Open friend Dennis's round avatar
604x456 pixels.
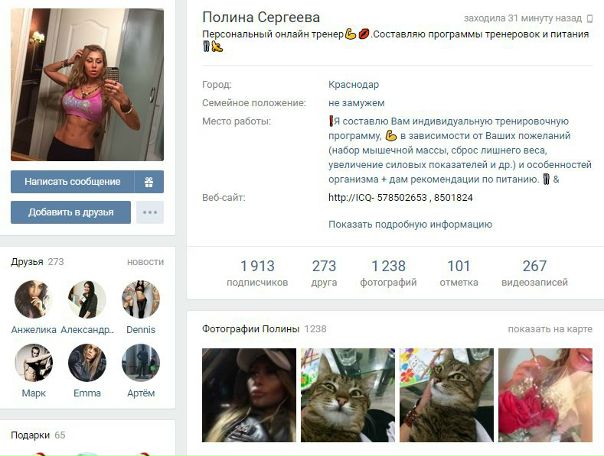pos(141,299)
